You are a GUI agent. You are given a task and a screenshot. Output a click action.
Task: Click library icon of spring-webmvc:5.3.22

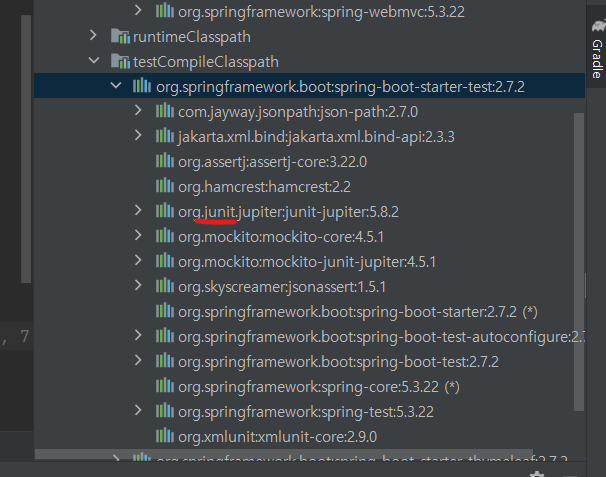[x=165, y=10]
